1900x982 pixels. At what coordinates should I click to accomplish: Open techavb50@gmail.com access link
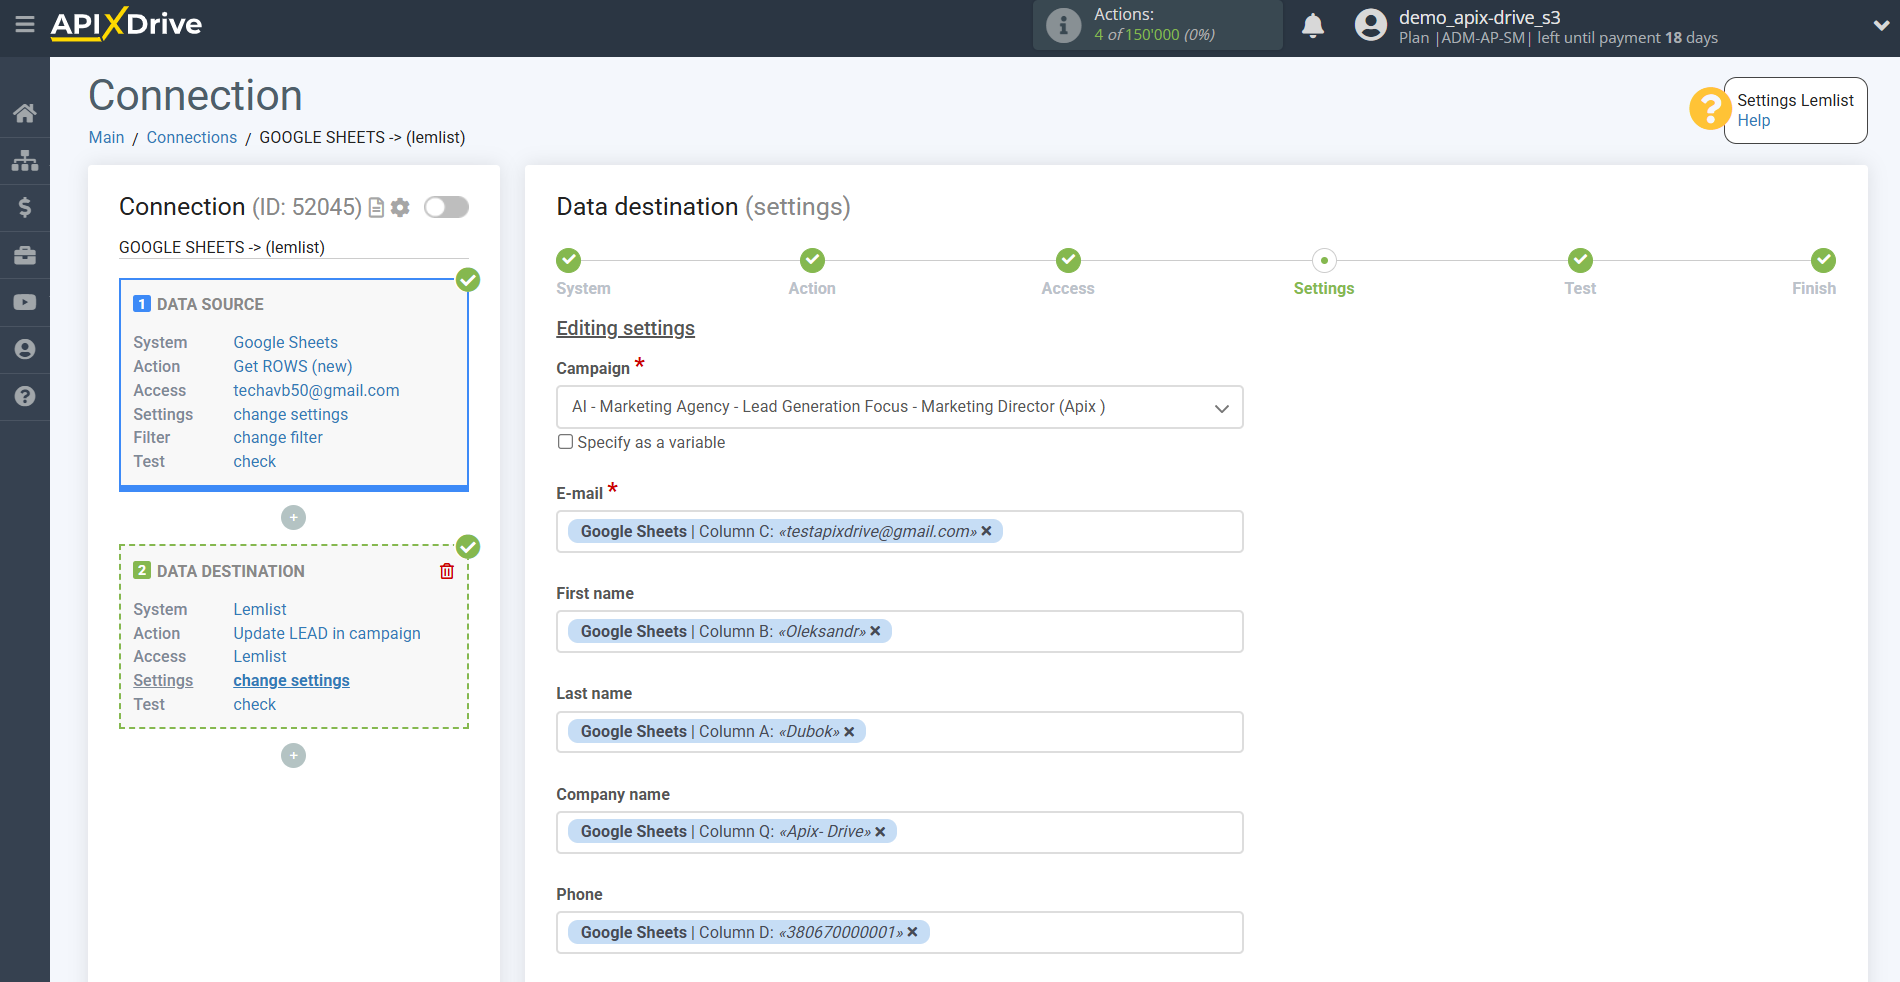tap(317, 390)
